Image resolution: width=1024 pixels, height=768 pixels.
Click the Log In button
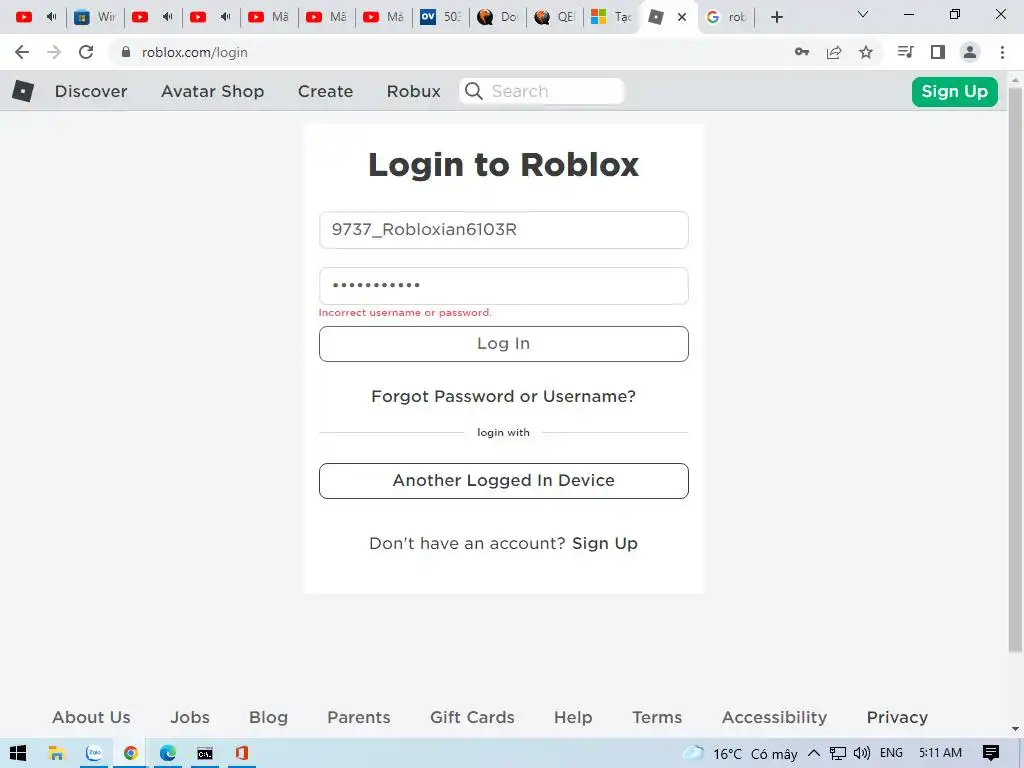[504, 344]
